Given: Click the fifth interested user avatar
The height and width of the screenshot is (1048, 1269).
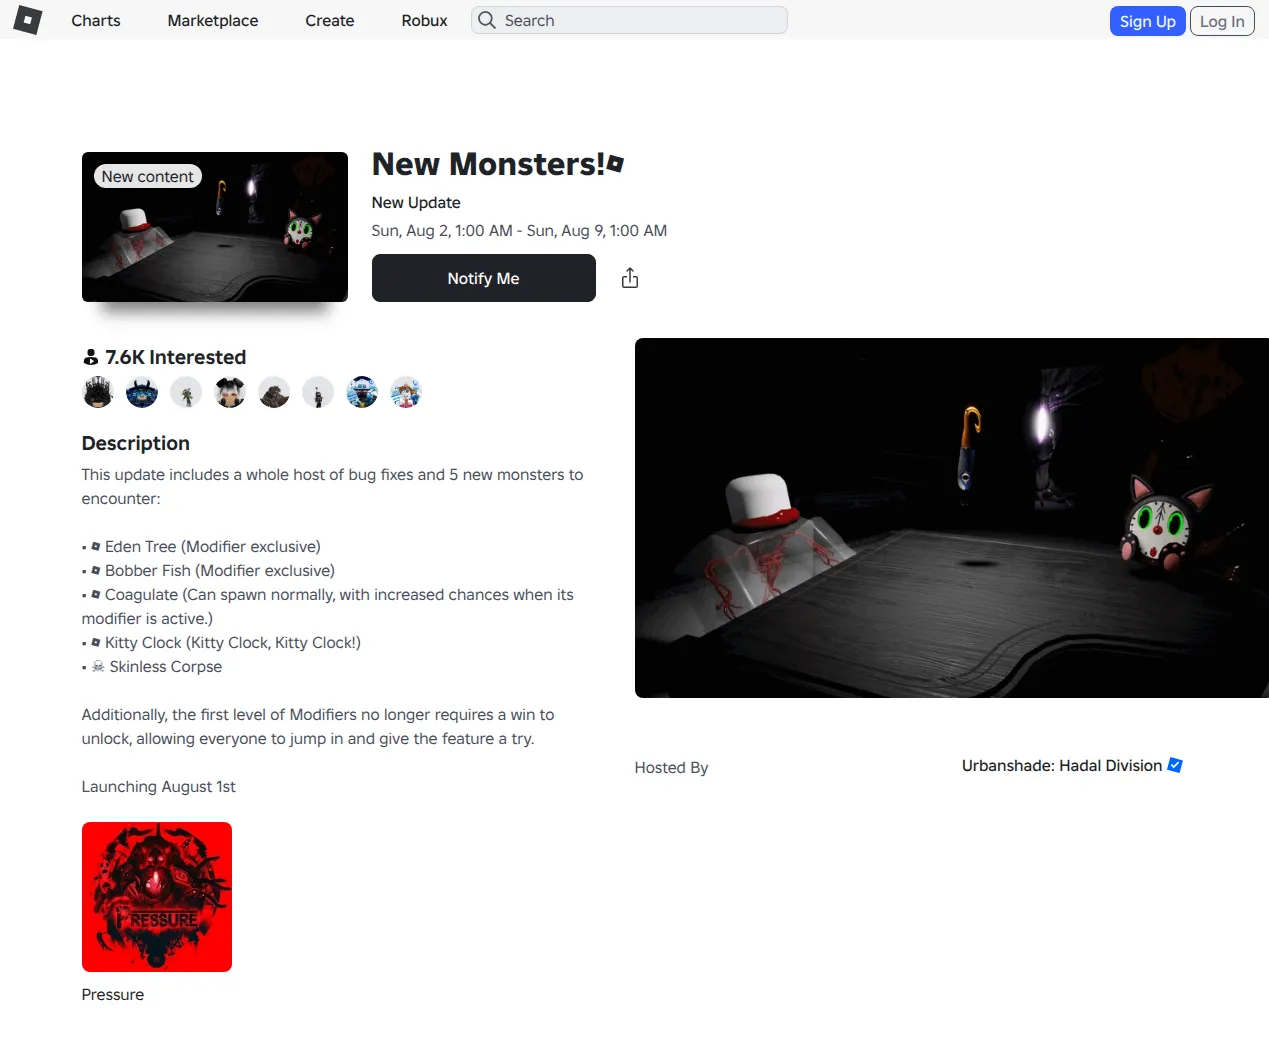Looking at the screenshot, I should 274,392.
